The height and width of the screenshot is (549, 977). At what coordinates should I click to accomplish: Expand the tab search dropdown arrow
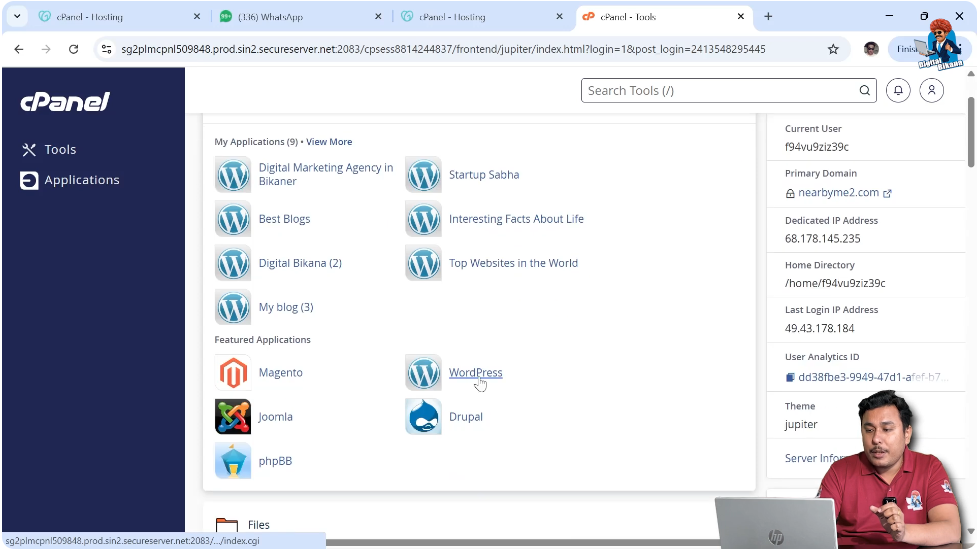point(17,17)
